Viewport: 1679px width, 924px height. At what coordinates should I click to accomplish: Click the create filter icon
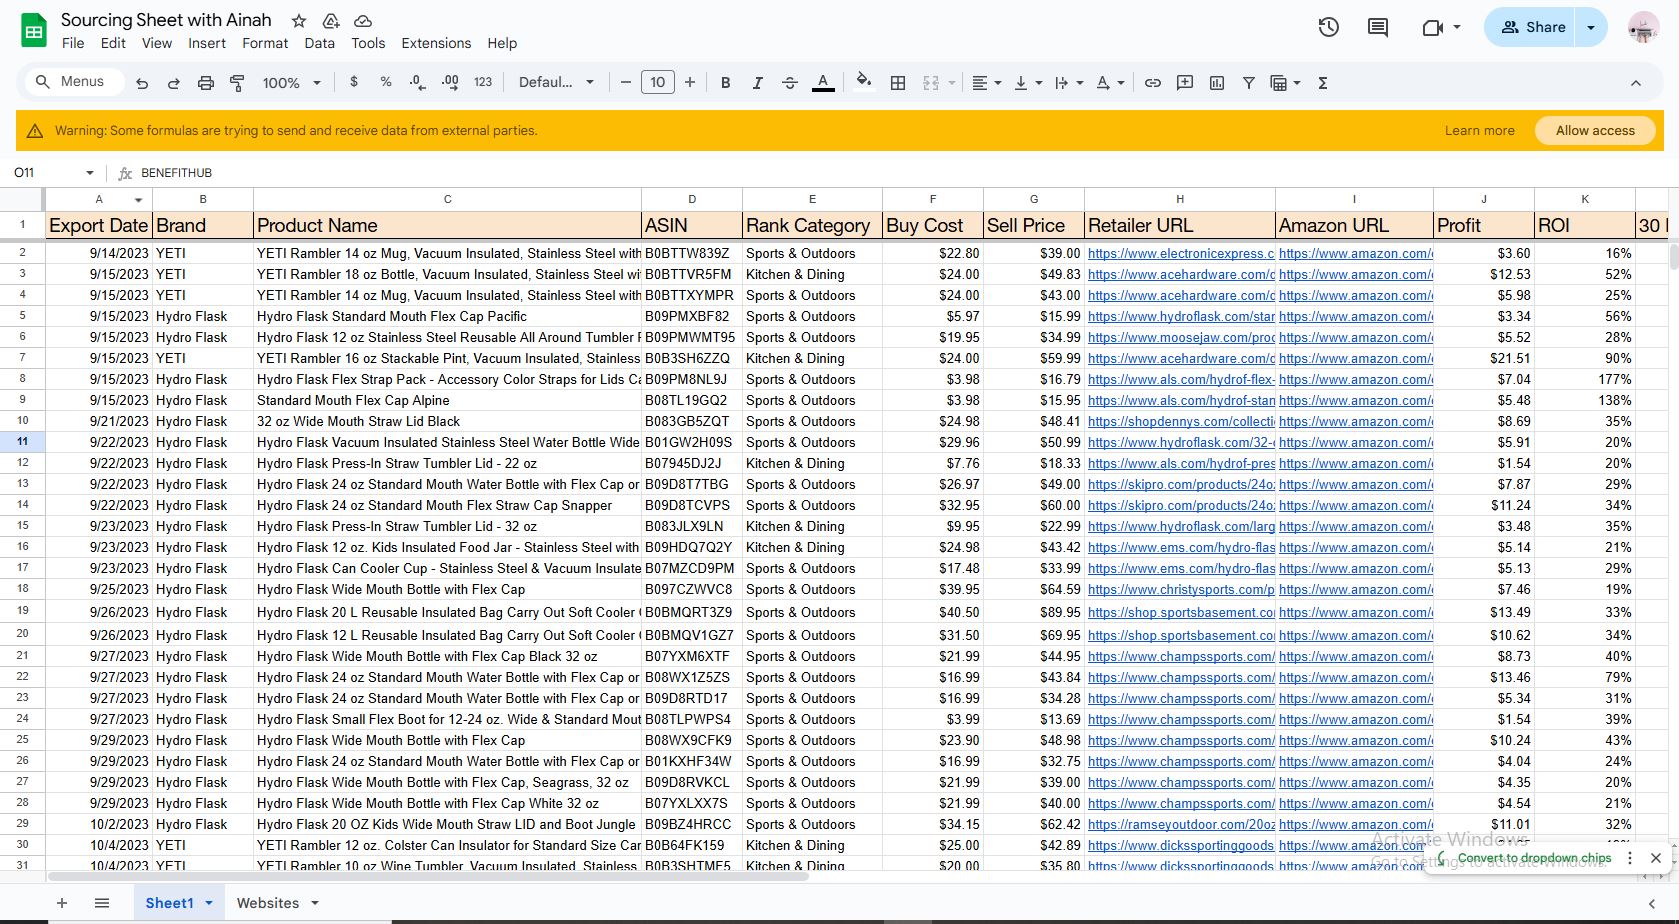[x=1248, y=83]
